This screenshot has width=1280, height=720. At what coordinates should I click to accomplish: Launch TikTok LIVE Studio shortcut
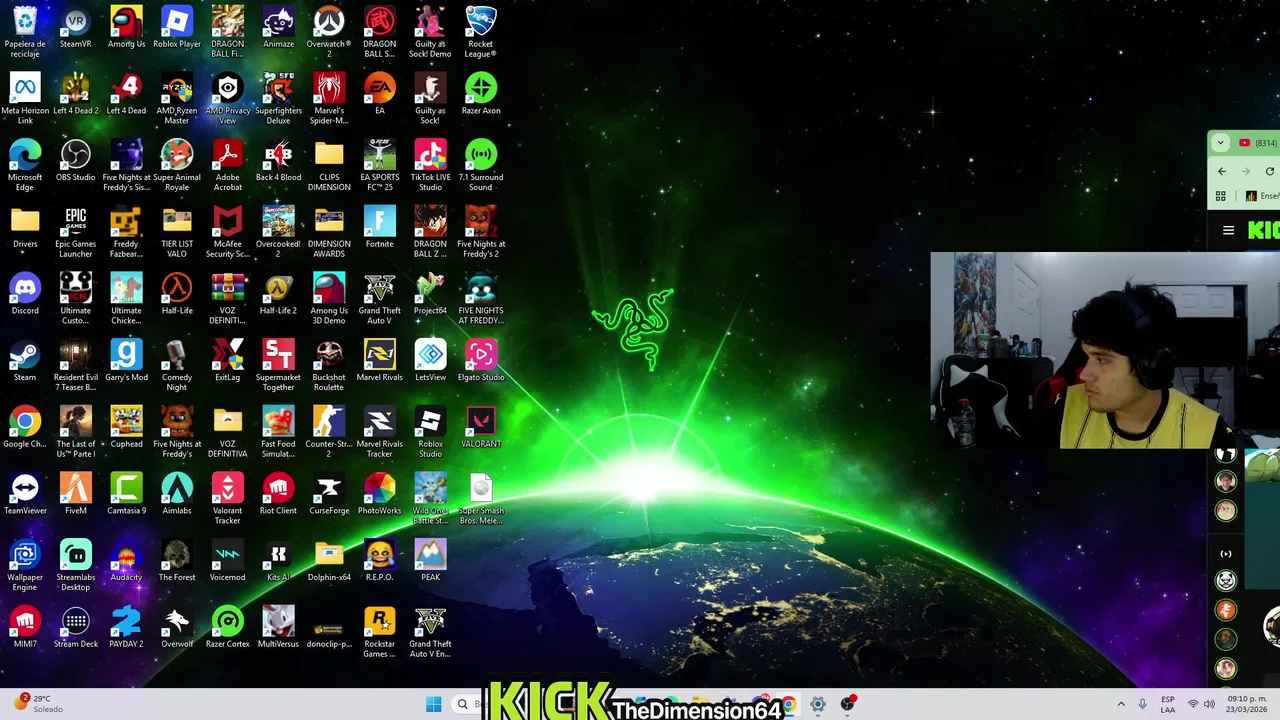coord(430,165)
